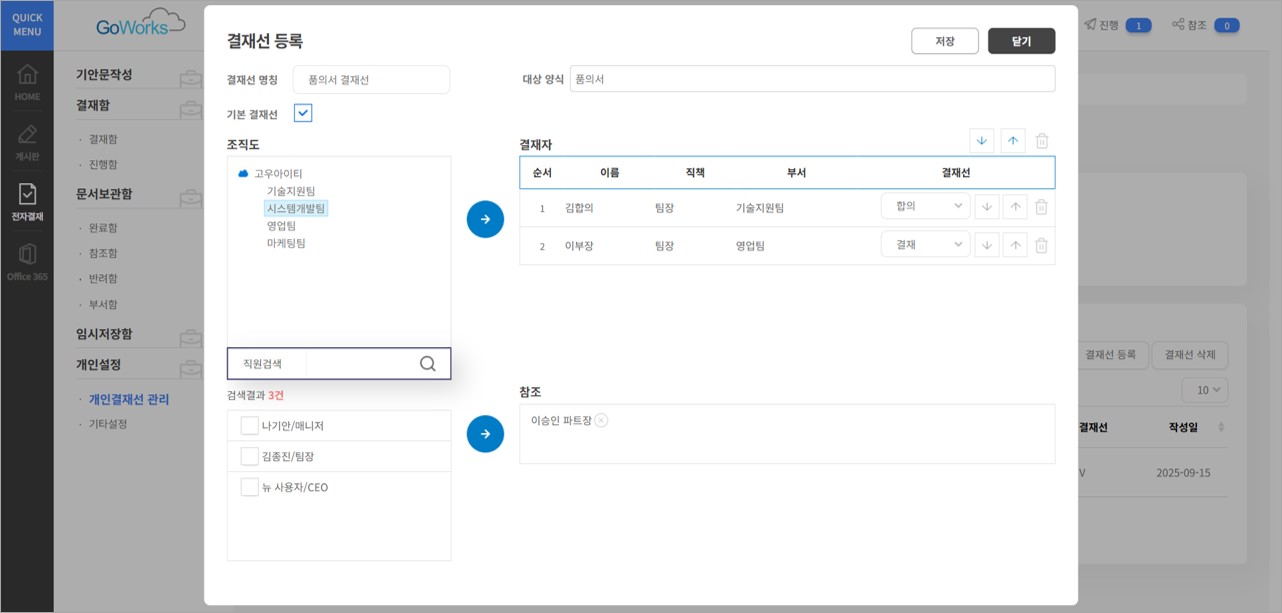Open 전자결재 in the left sidebar

point(27,201)
